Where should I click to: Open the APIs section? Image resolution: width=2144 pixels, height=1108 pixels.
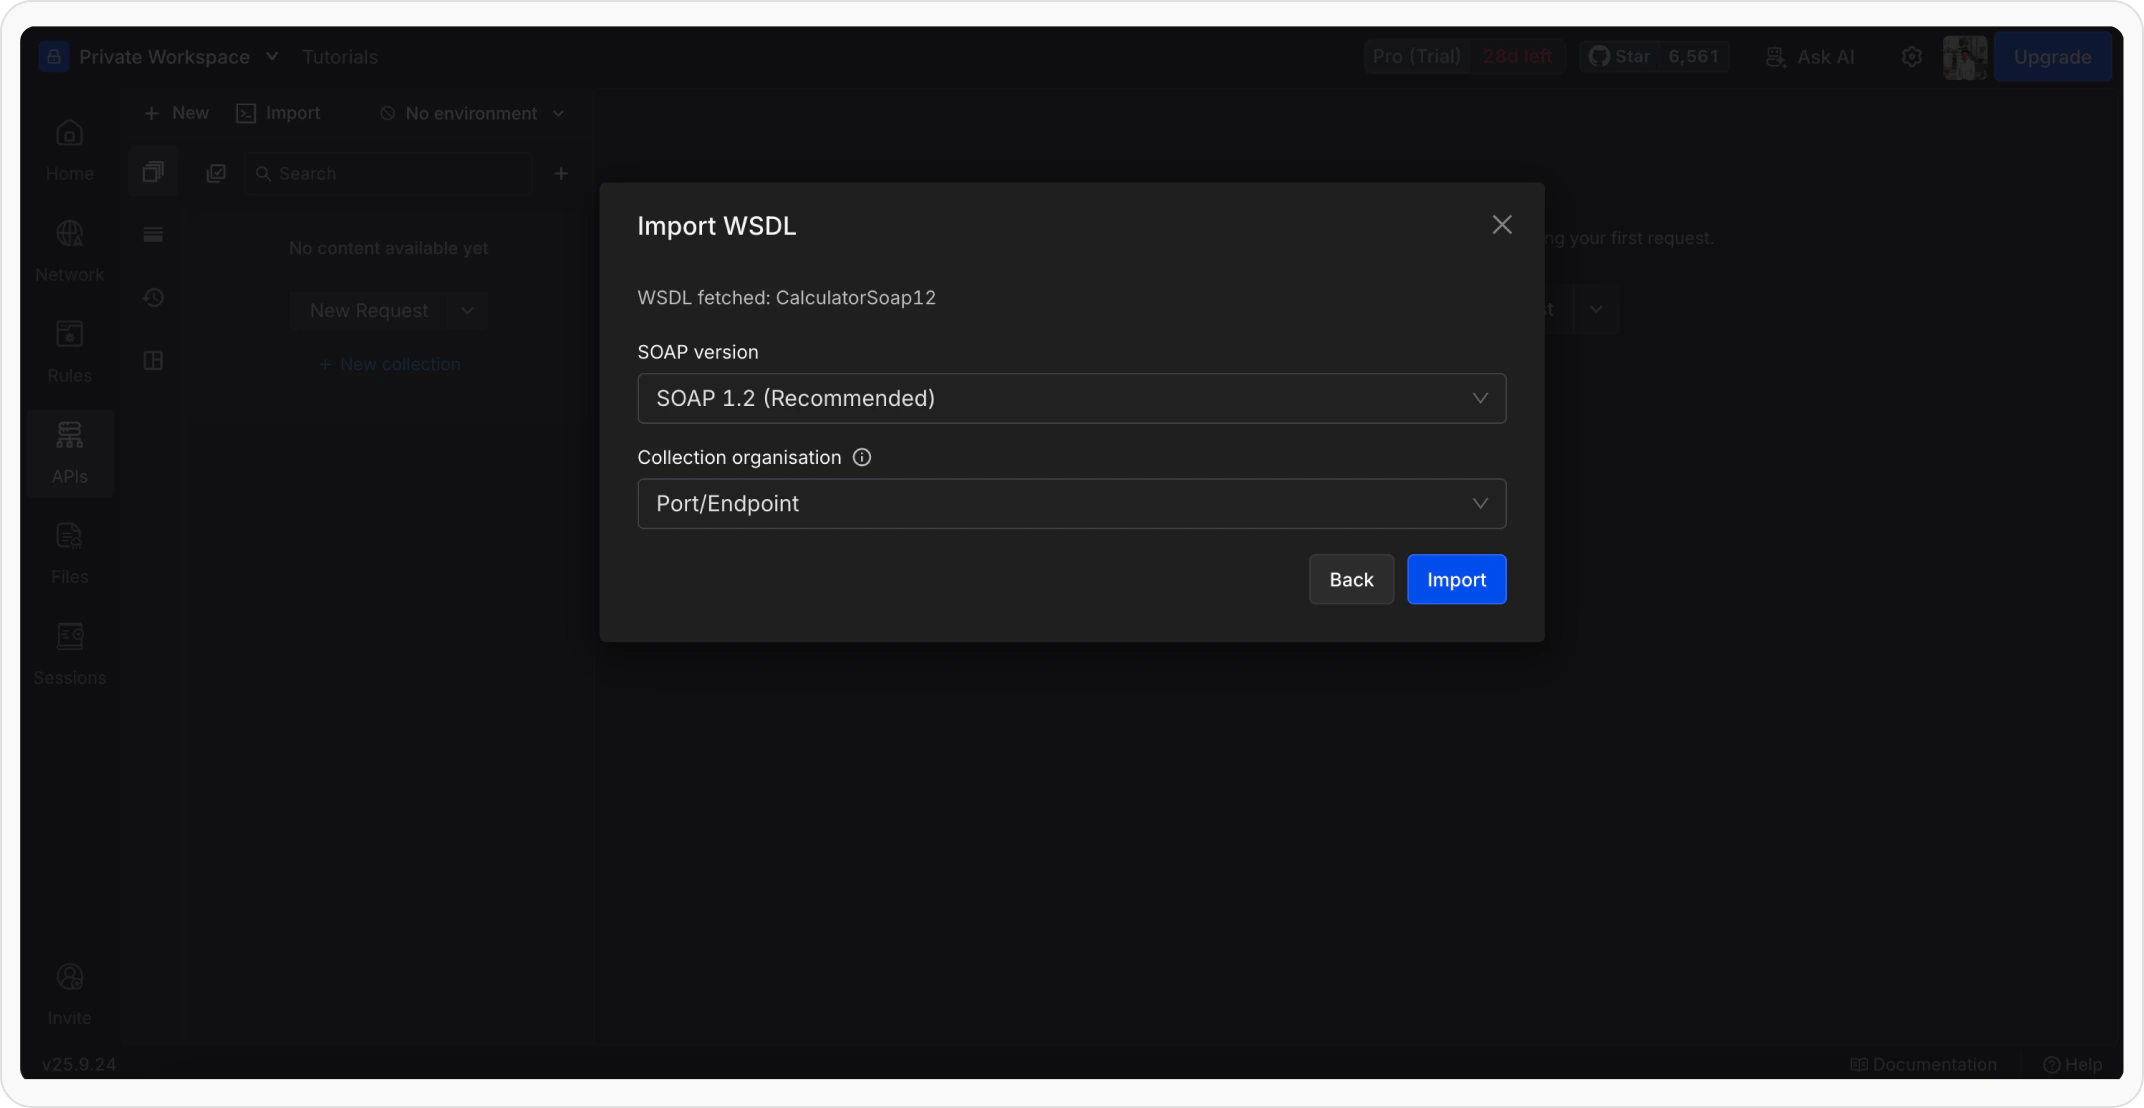click(69, 453)
